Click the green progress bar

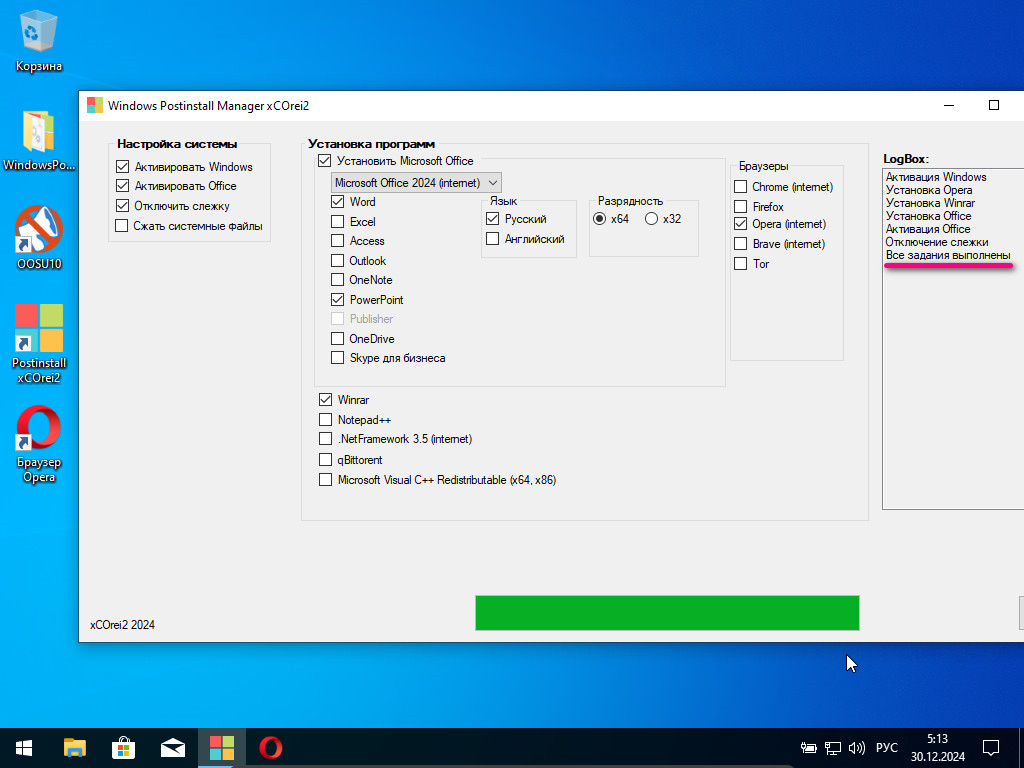[x=666, y=613]
